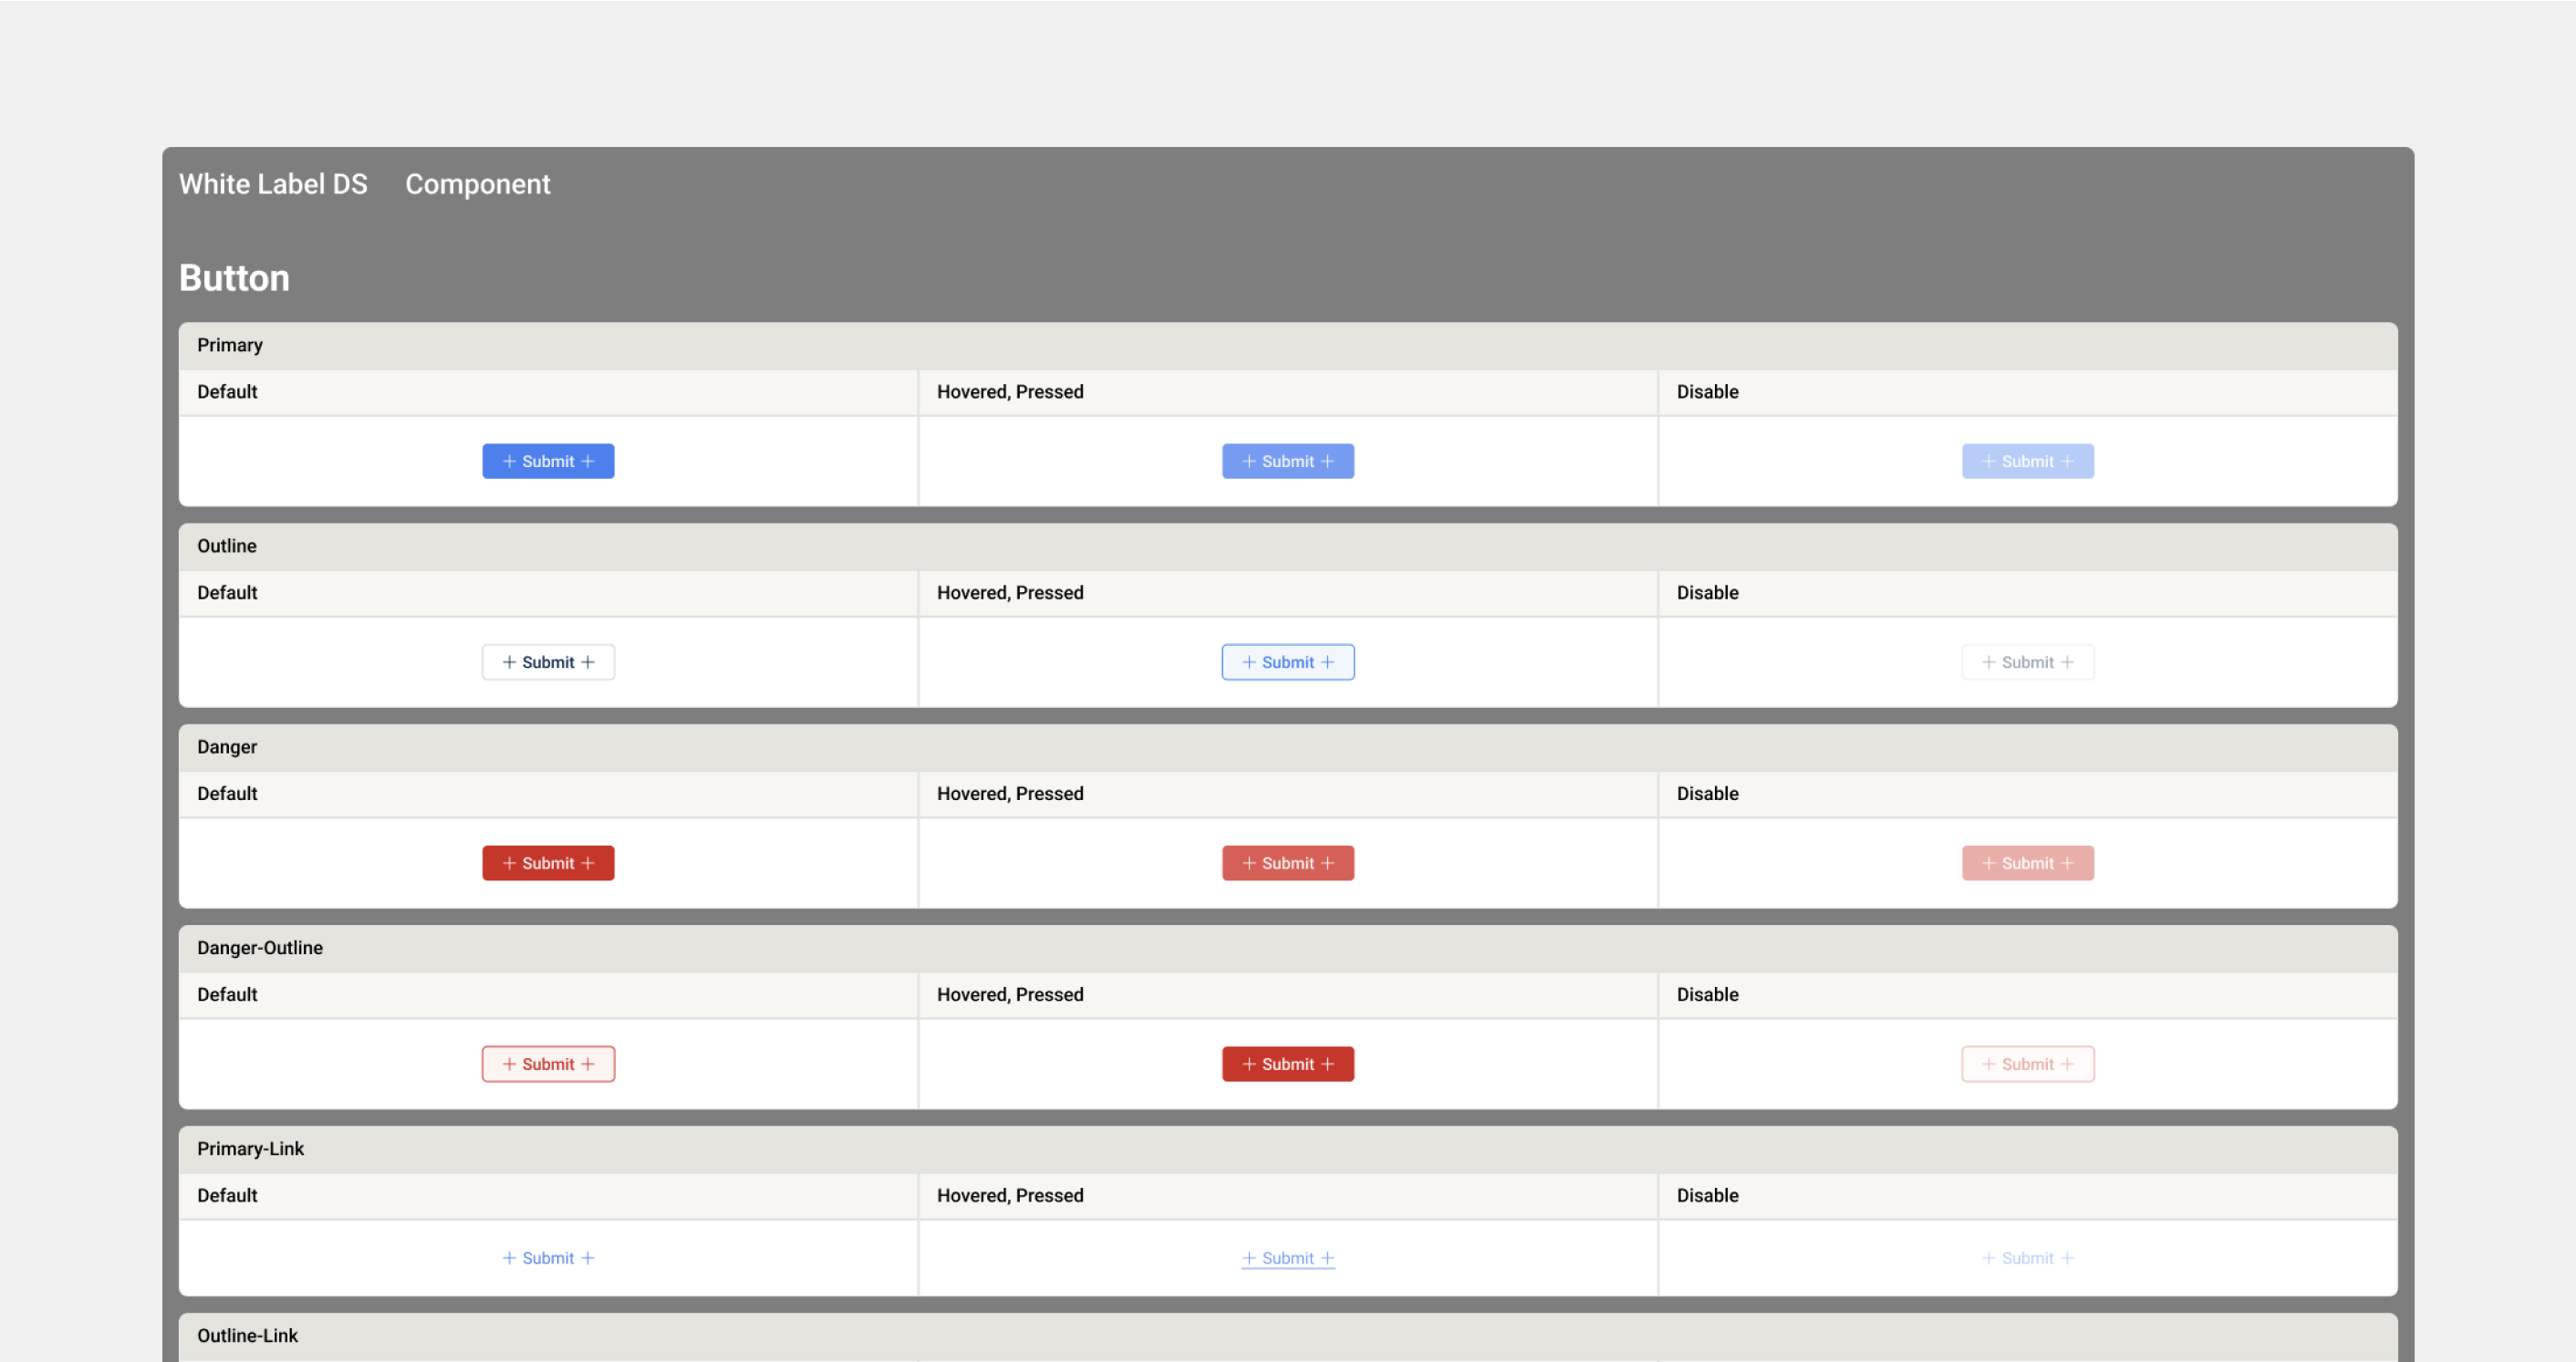
Task: Click left plus icon in Danger-Outline Default button
Action: (x=509, y=1064)
